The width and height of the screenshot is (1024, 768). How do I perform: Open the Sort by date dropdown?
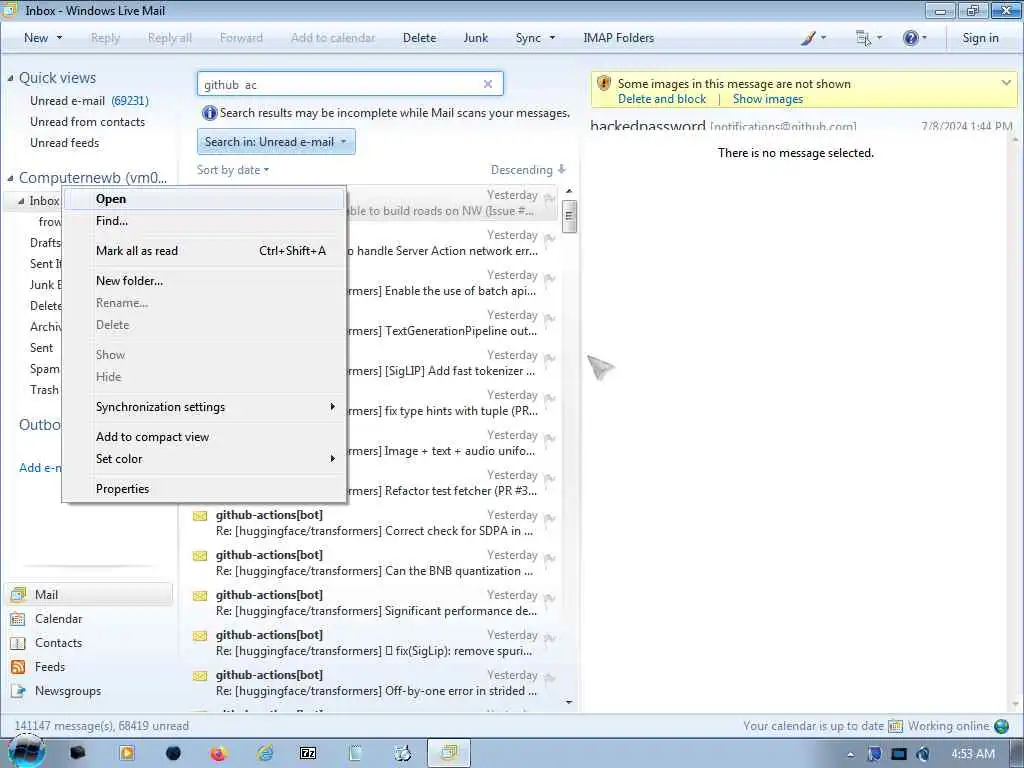(x=232, y=170)
